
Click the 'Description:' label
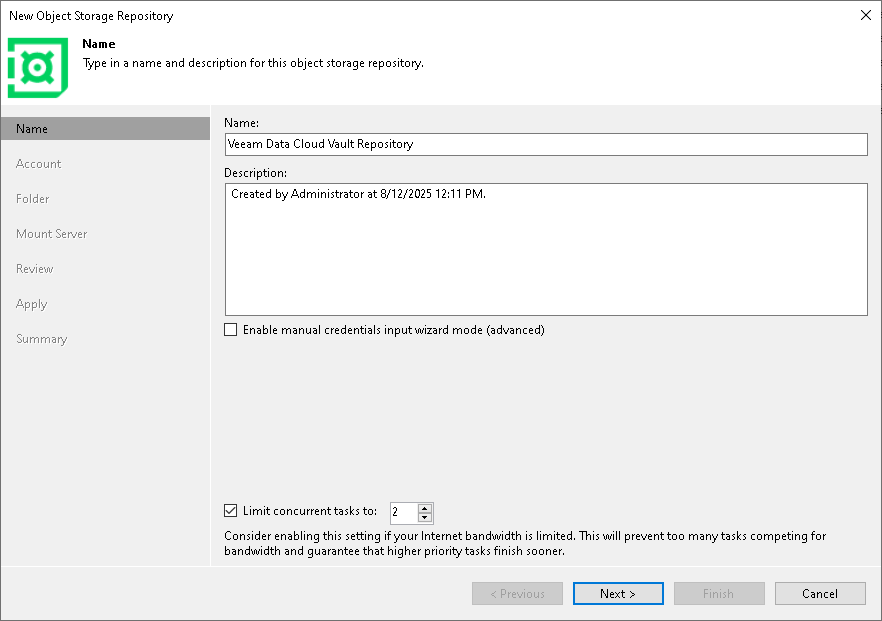click(255, 173)
